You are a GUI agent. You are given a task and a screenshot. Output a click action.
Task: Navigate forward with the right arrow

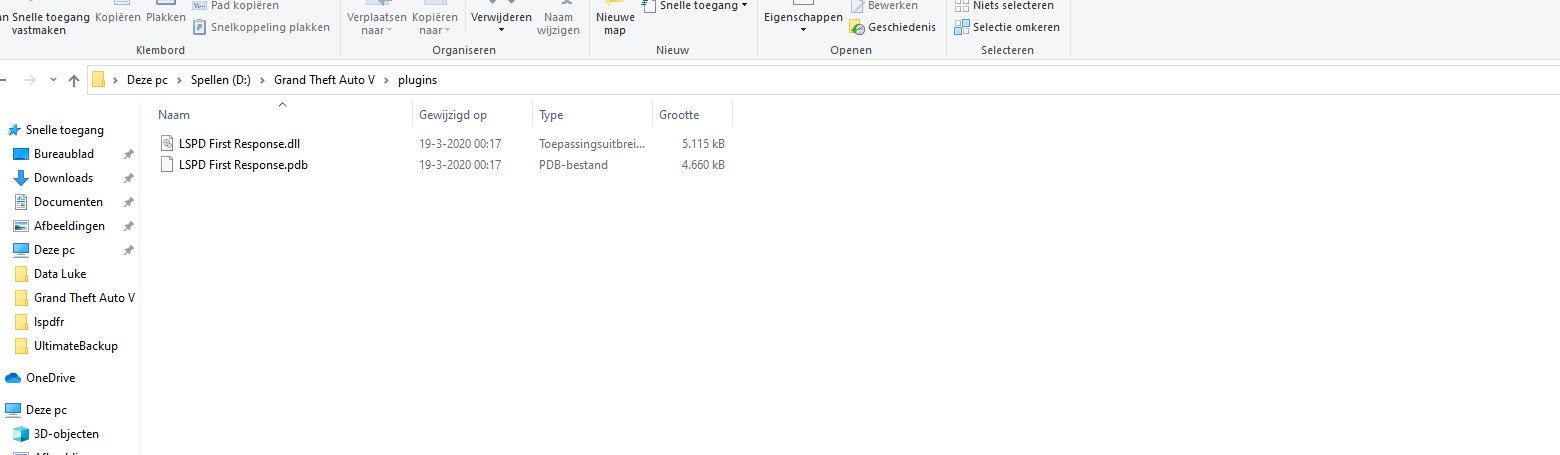tap(31, 80)
